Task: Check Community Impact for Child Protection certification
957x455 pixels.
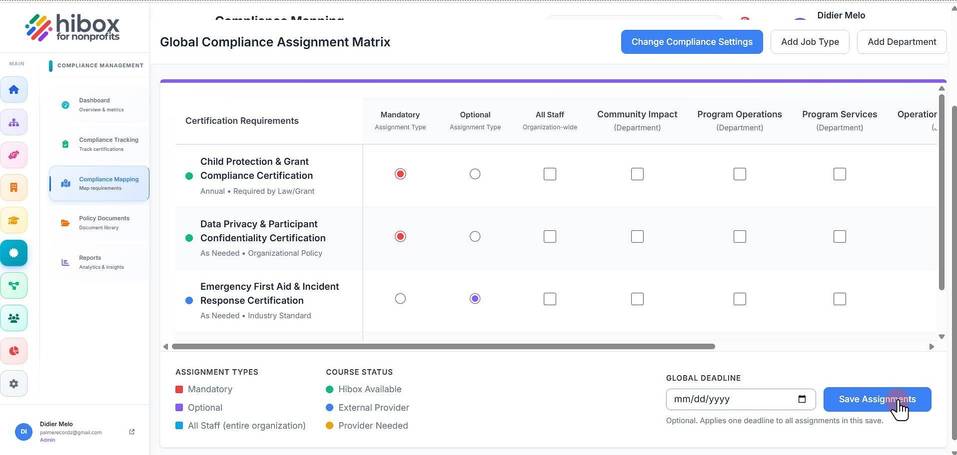Action: 637,174
